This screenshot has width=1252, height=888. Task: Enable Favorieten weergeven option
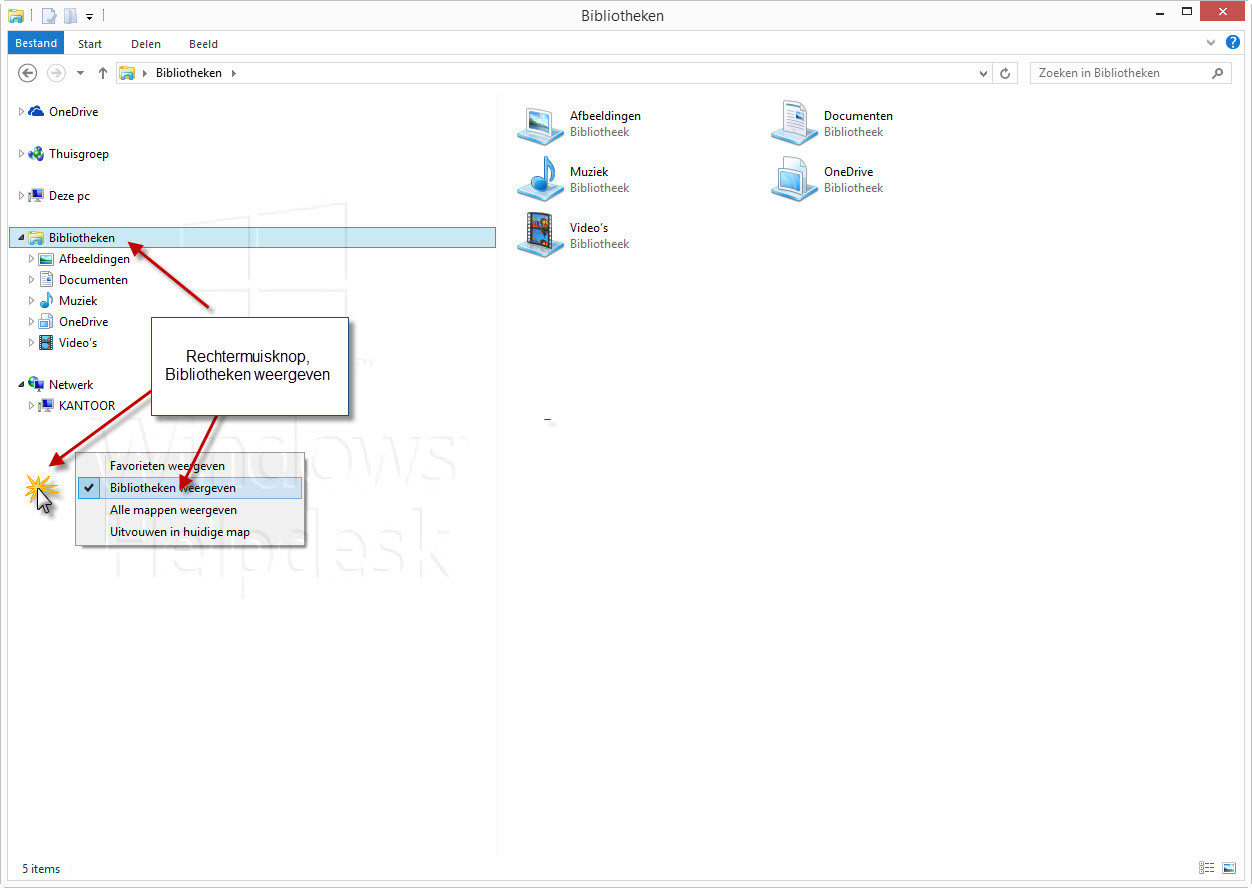[x=167, y=466]
